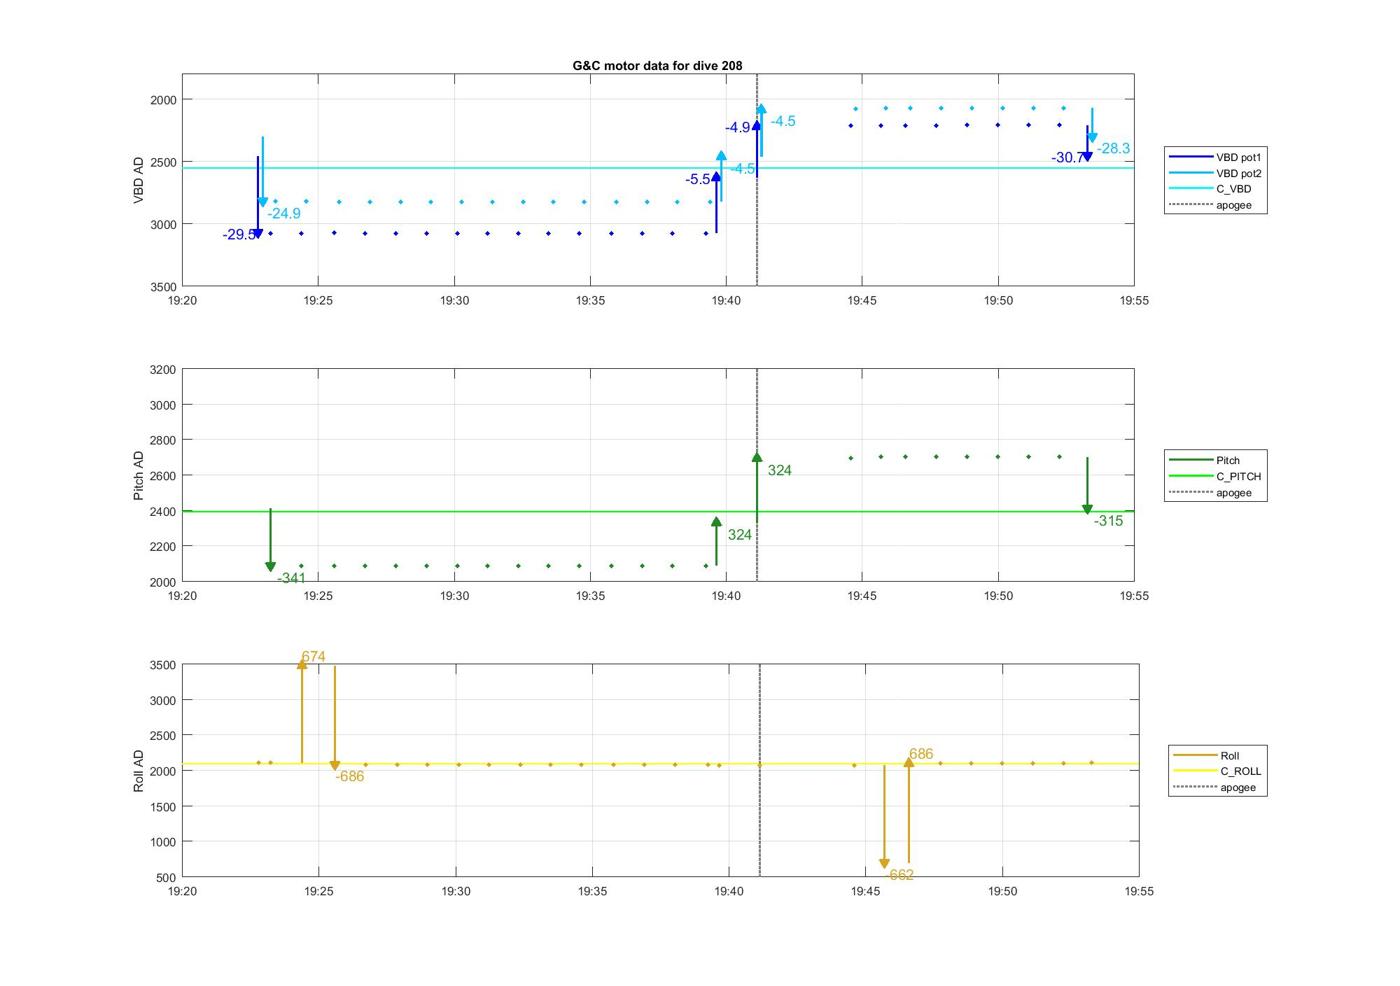The height and width of the screenshot is (986, 1400).
Task: Click the 'Pitch AD' y-axis label
Action: click(x=139, y=476)
